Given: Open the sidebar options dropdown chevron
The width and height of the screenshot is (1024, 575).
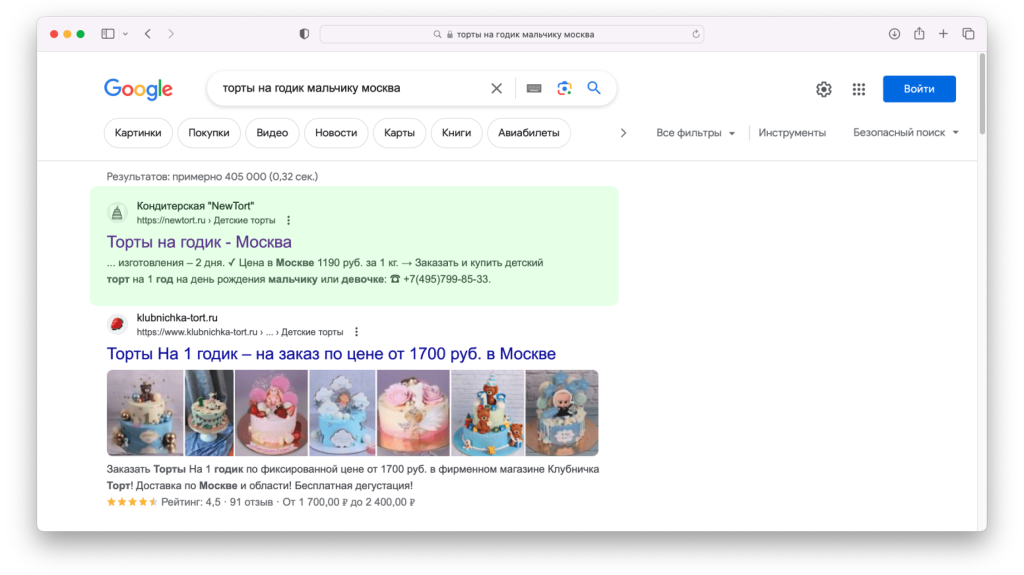Looking at the screenshot, I should pyautogui.click(x=125, y=34).
